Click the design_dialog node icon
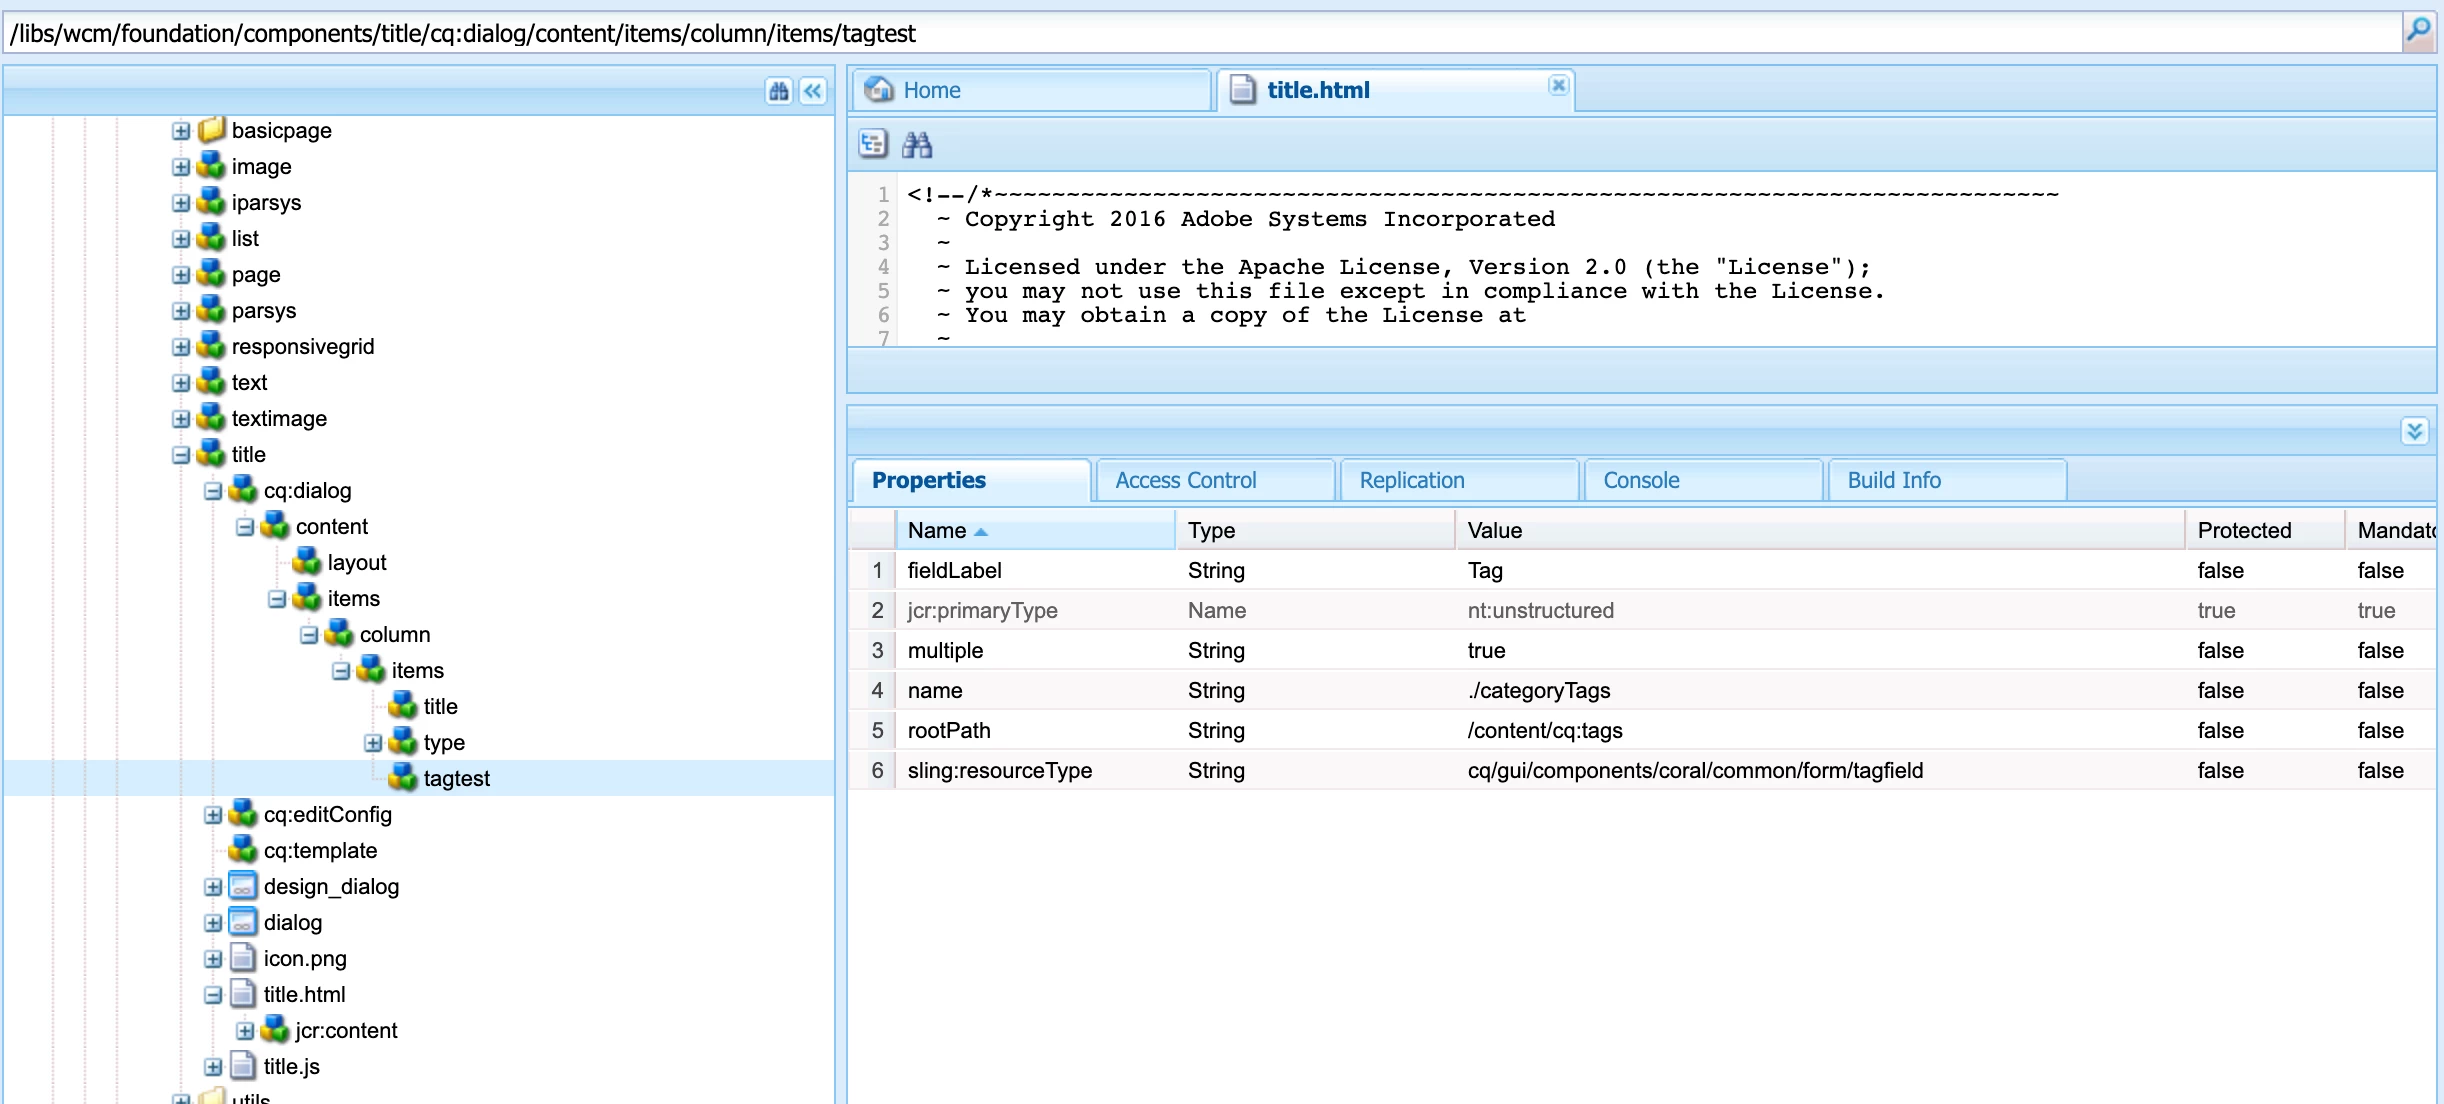The width and height of the screenshot is (2444, 1104). point(243,886)
